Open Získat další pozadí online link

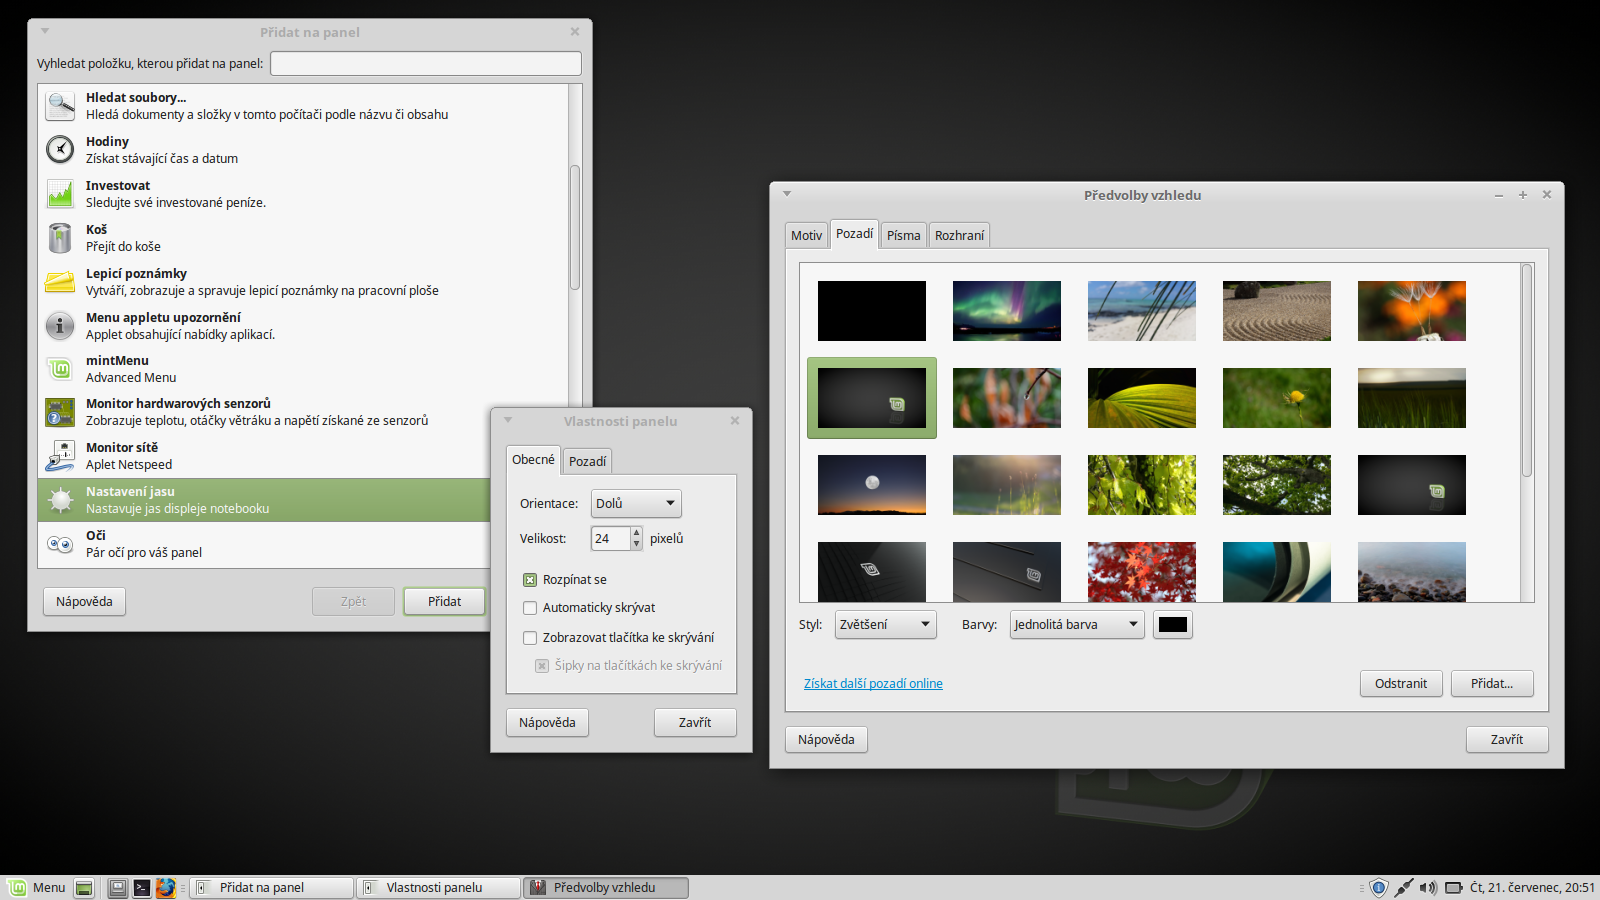(x=873, y=683)
